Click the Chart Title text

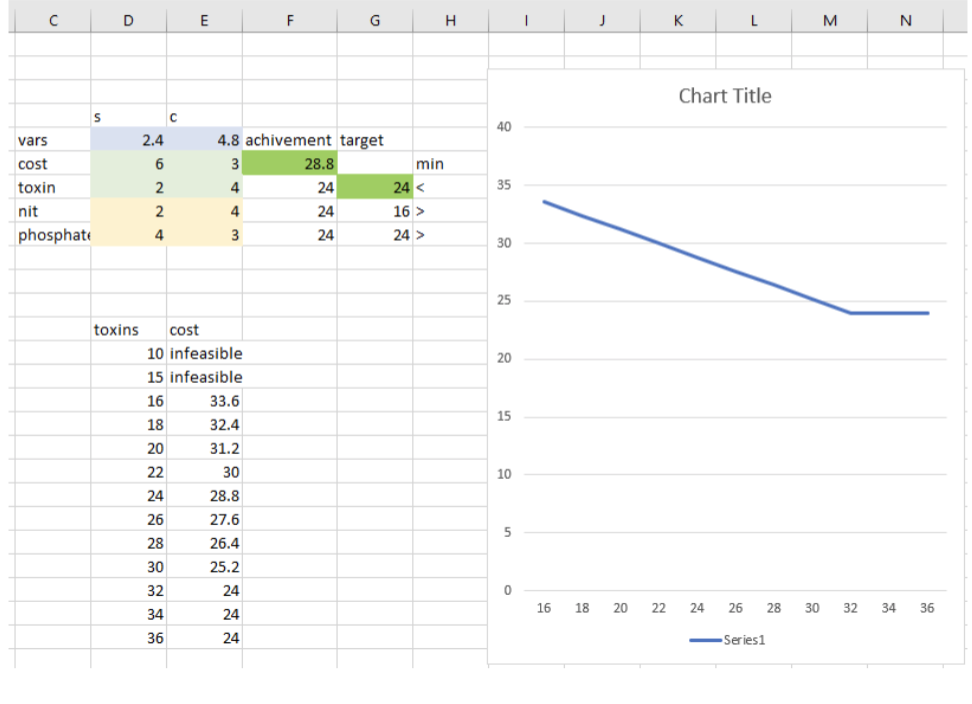(725, 96)
